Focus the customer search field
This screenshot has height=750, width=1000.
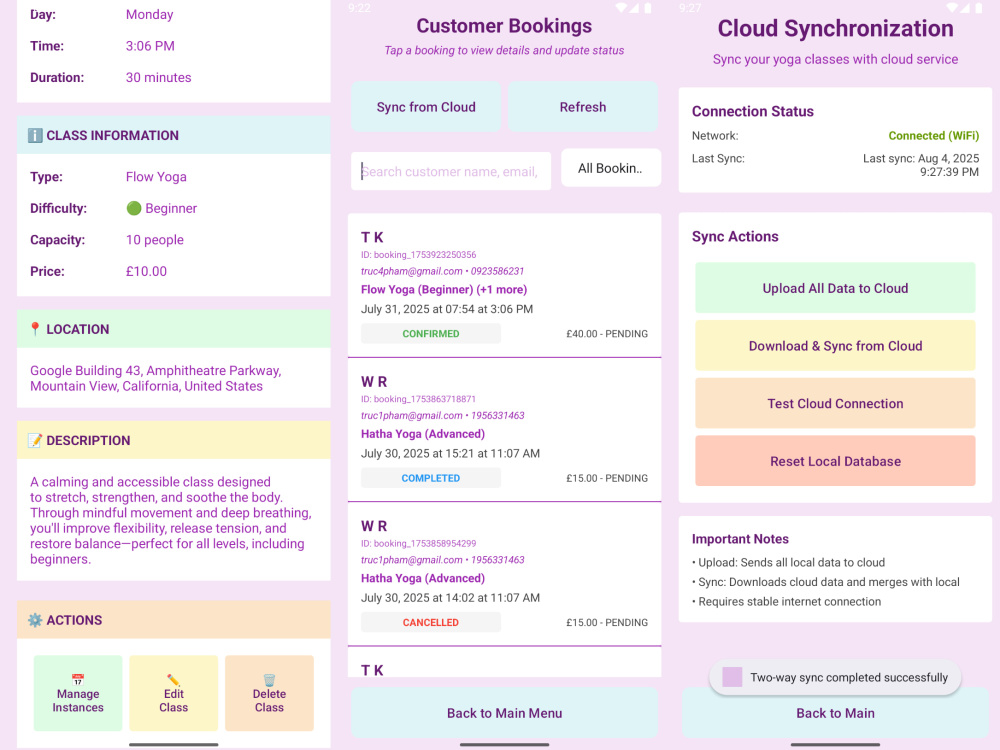[x=451, y=171]
